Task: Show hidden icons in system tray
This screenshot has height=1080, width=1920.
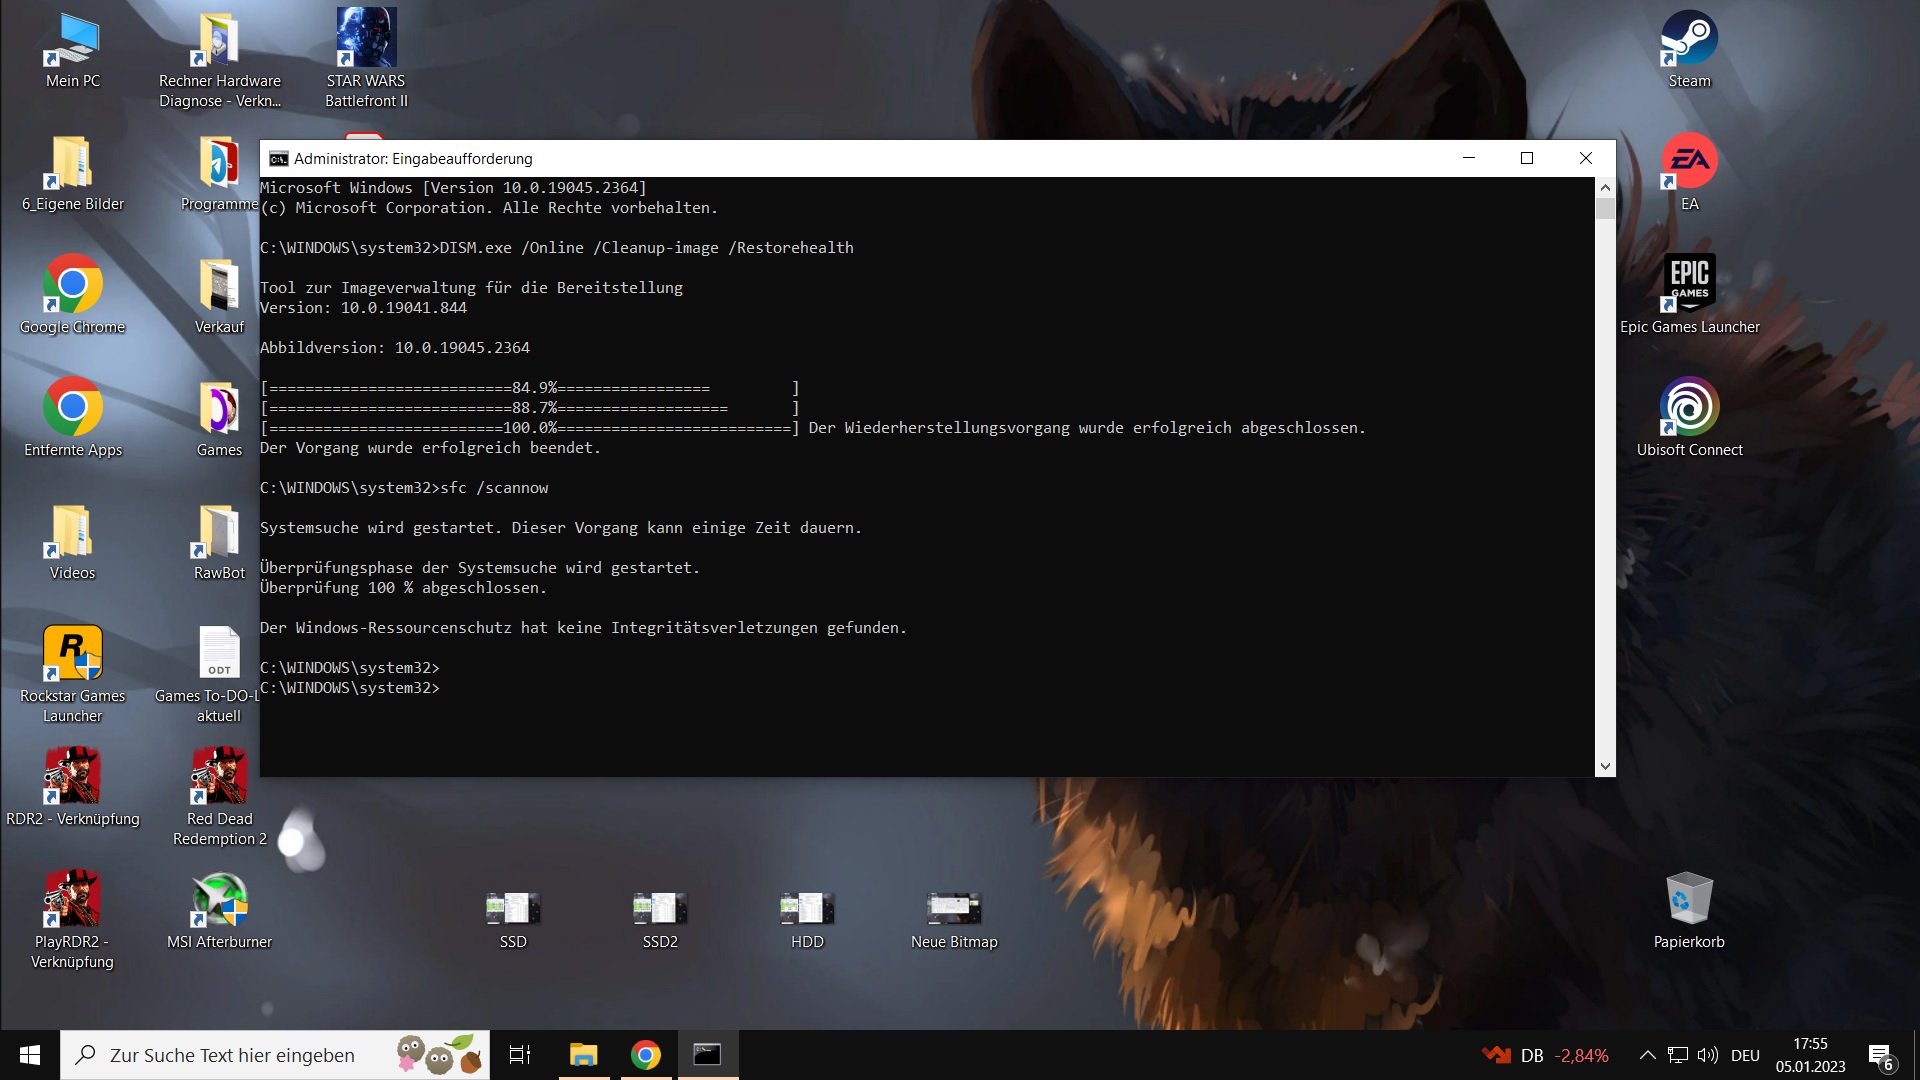Action: 1647,1055
